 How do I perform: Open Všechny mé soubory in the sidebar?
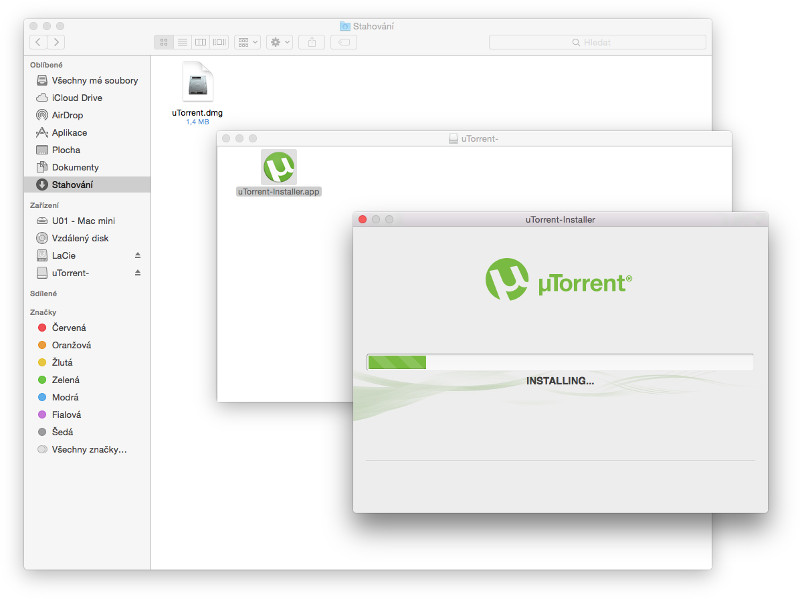(87, 81)
